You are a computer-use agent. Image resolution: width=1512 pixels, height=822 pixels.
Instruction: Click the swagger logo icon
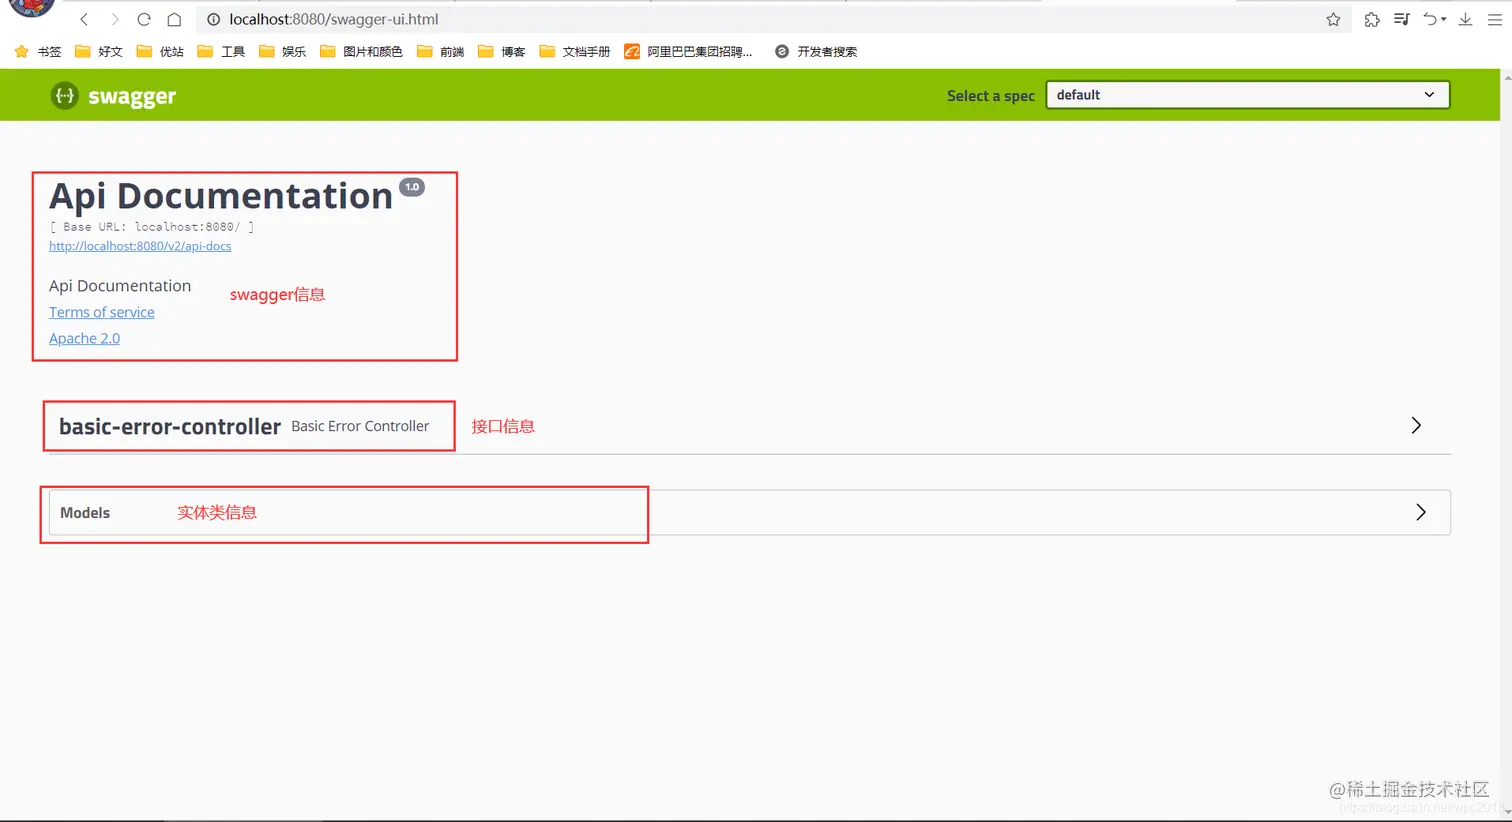tap(65, 95)
